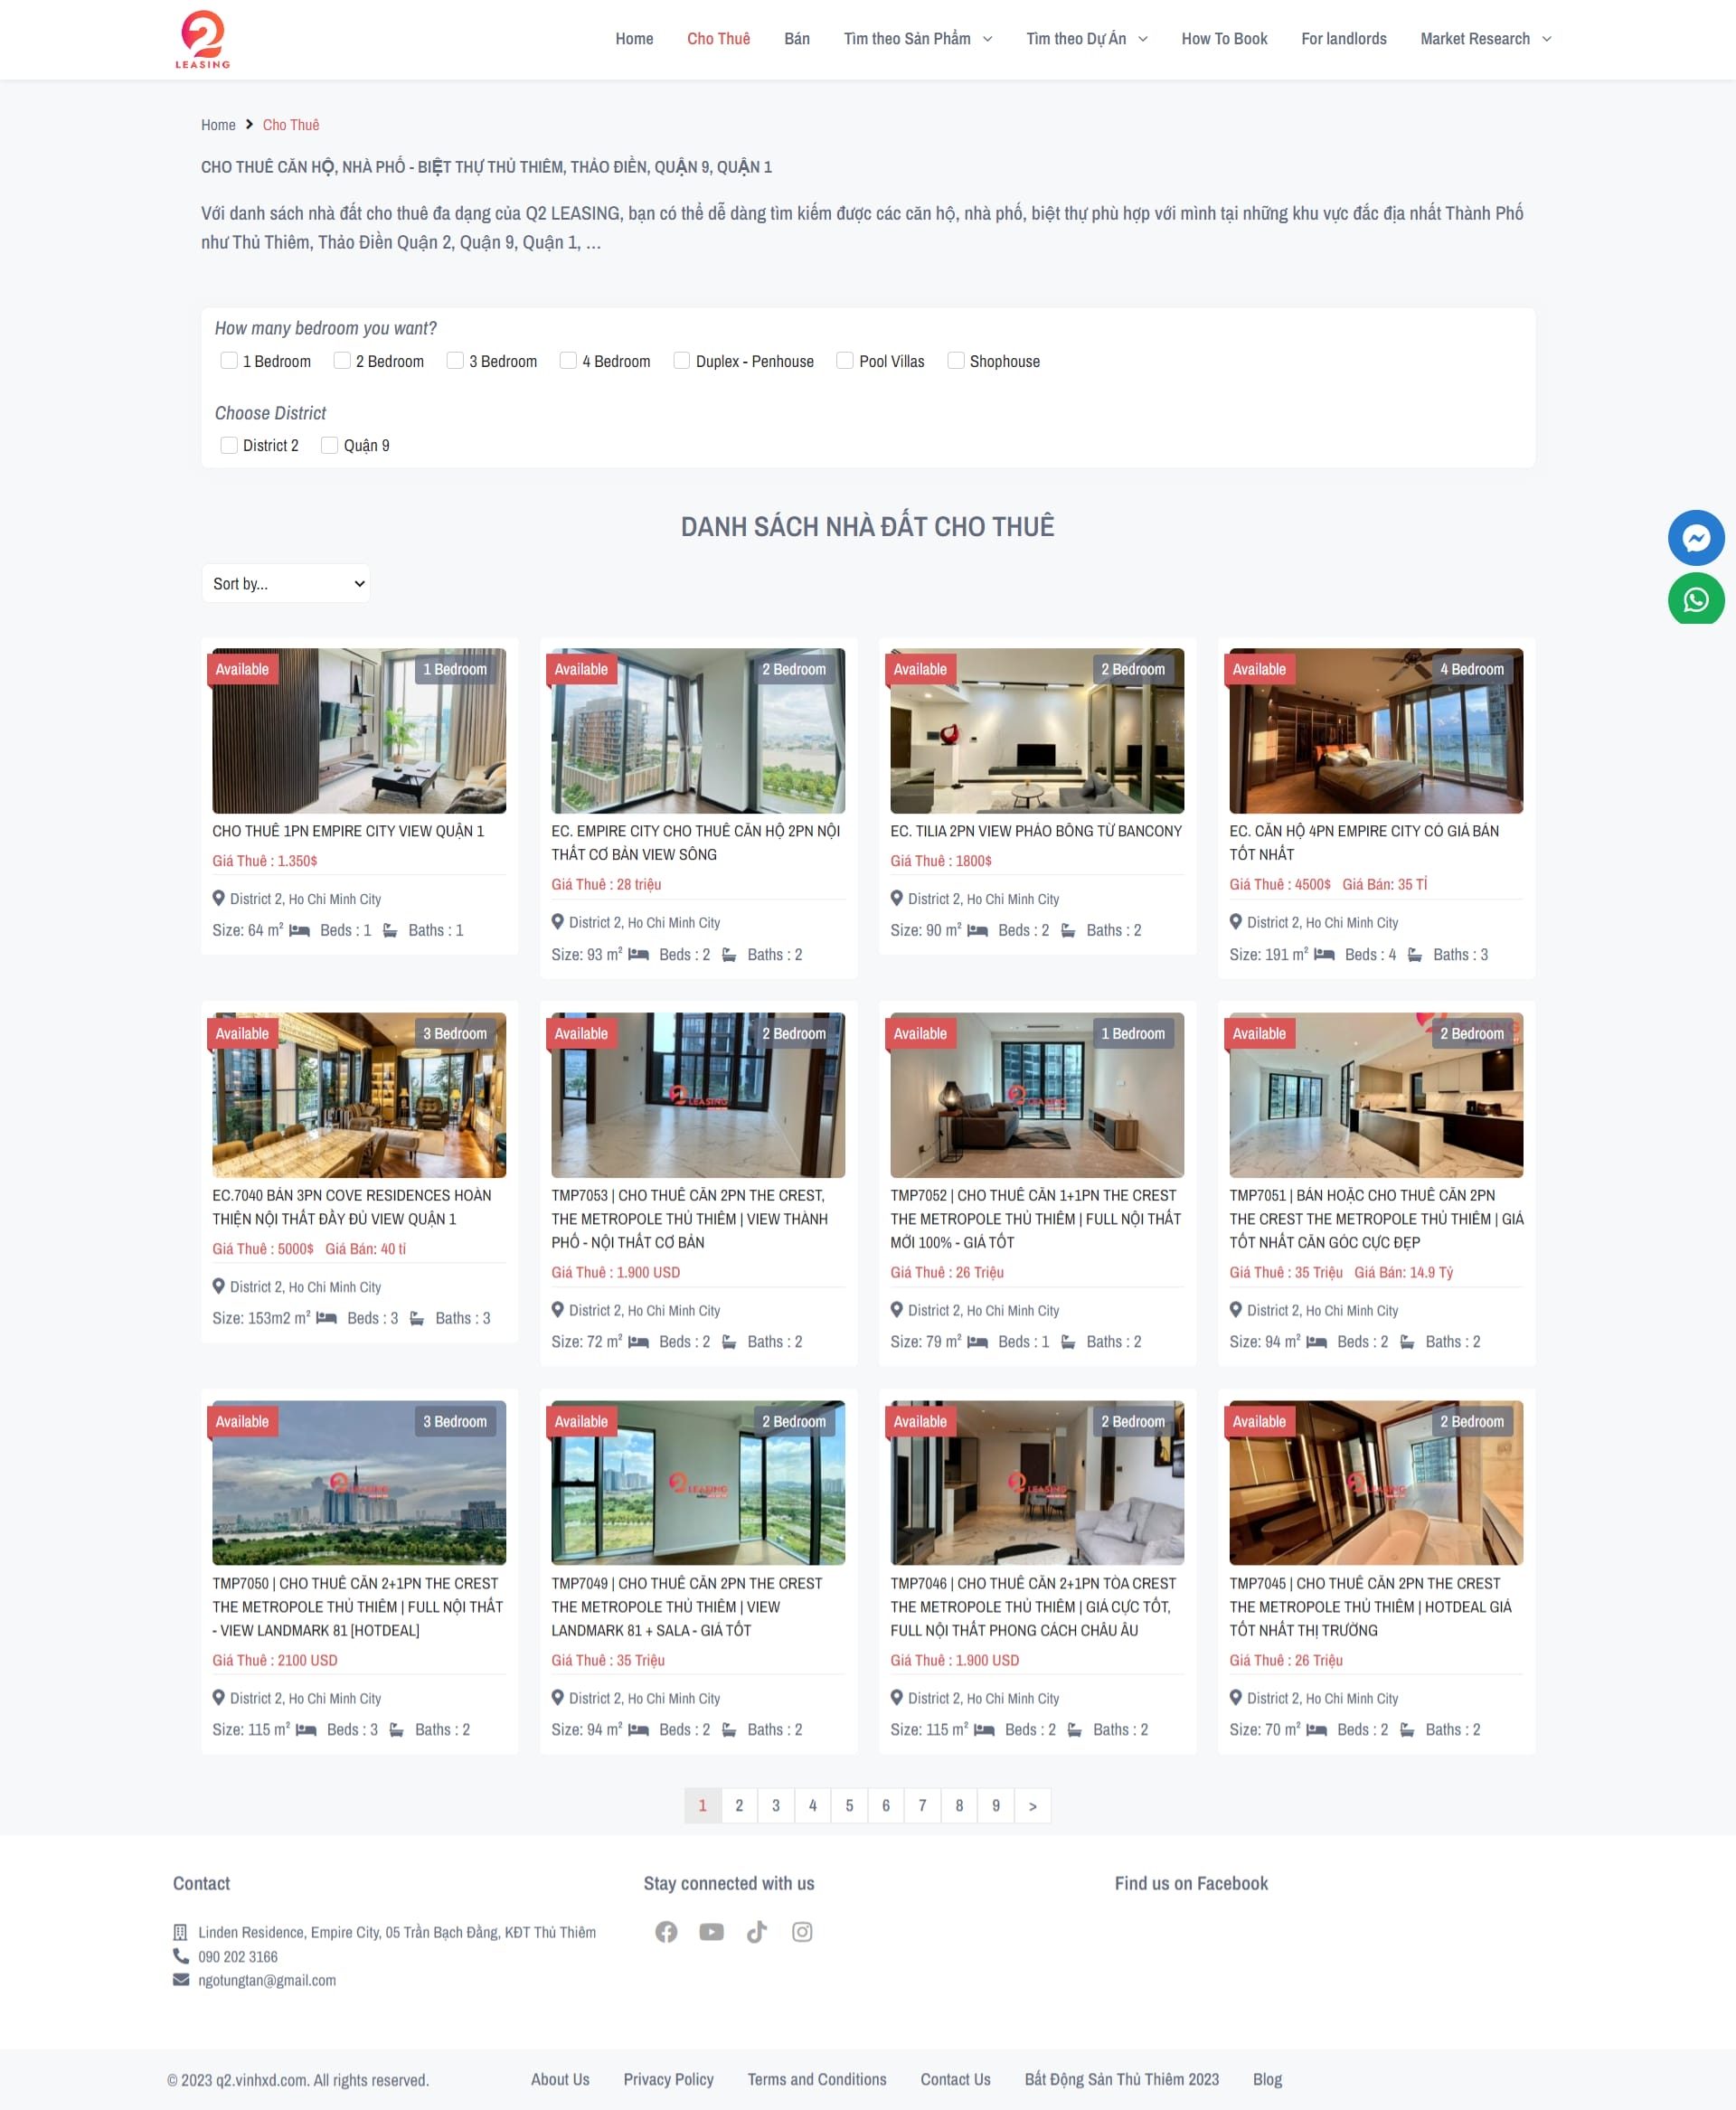Open the WhatsApp chat icon
The height and width of the screenshot is (2110, 1736).
click(1695, 599)
